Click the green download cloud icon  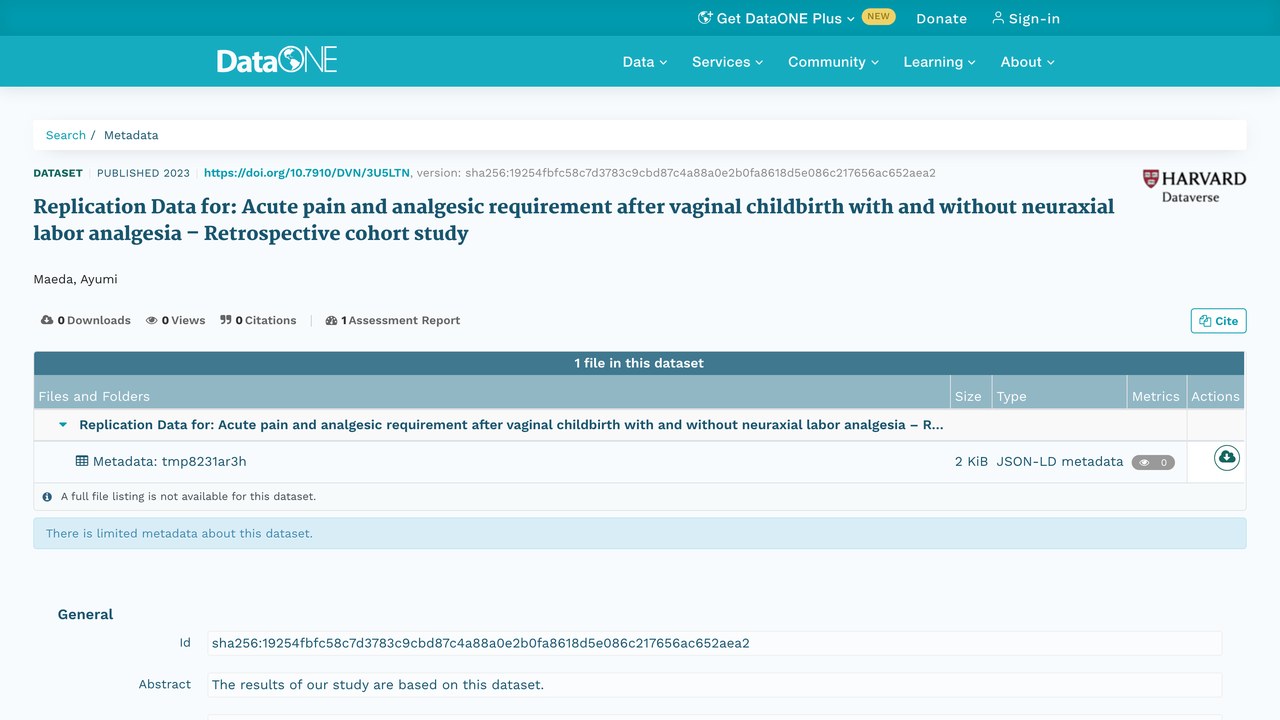(x=1226, y=458)
